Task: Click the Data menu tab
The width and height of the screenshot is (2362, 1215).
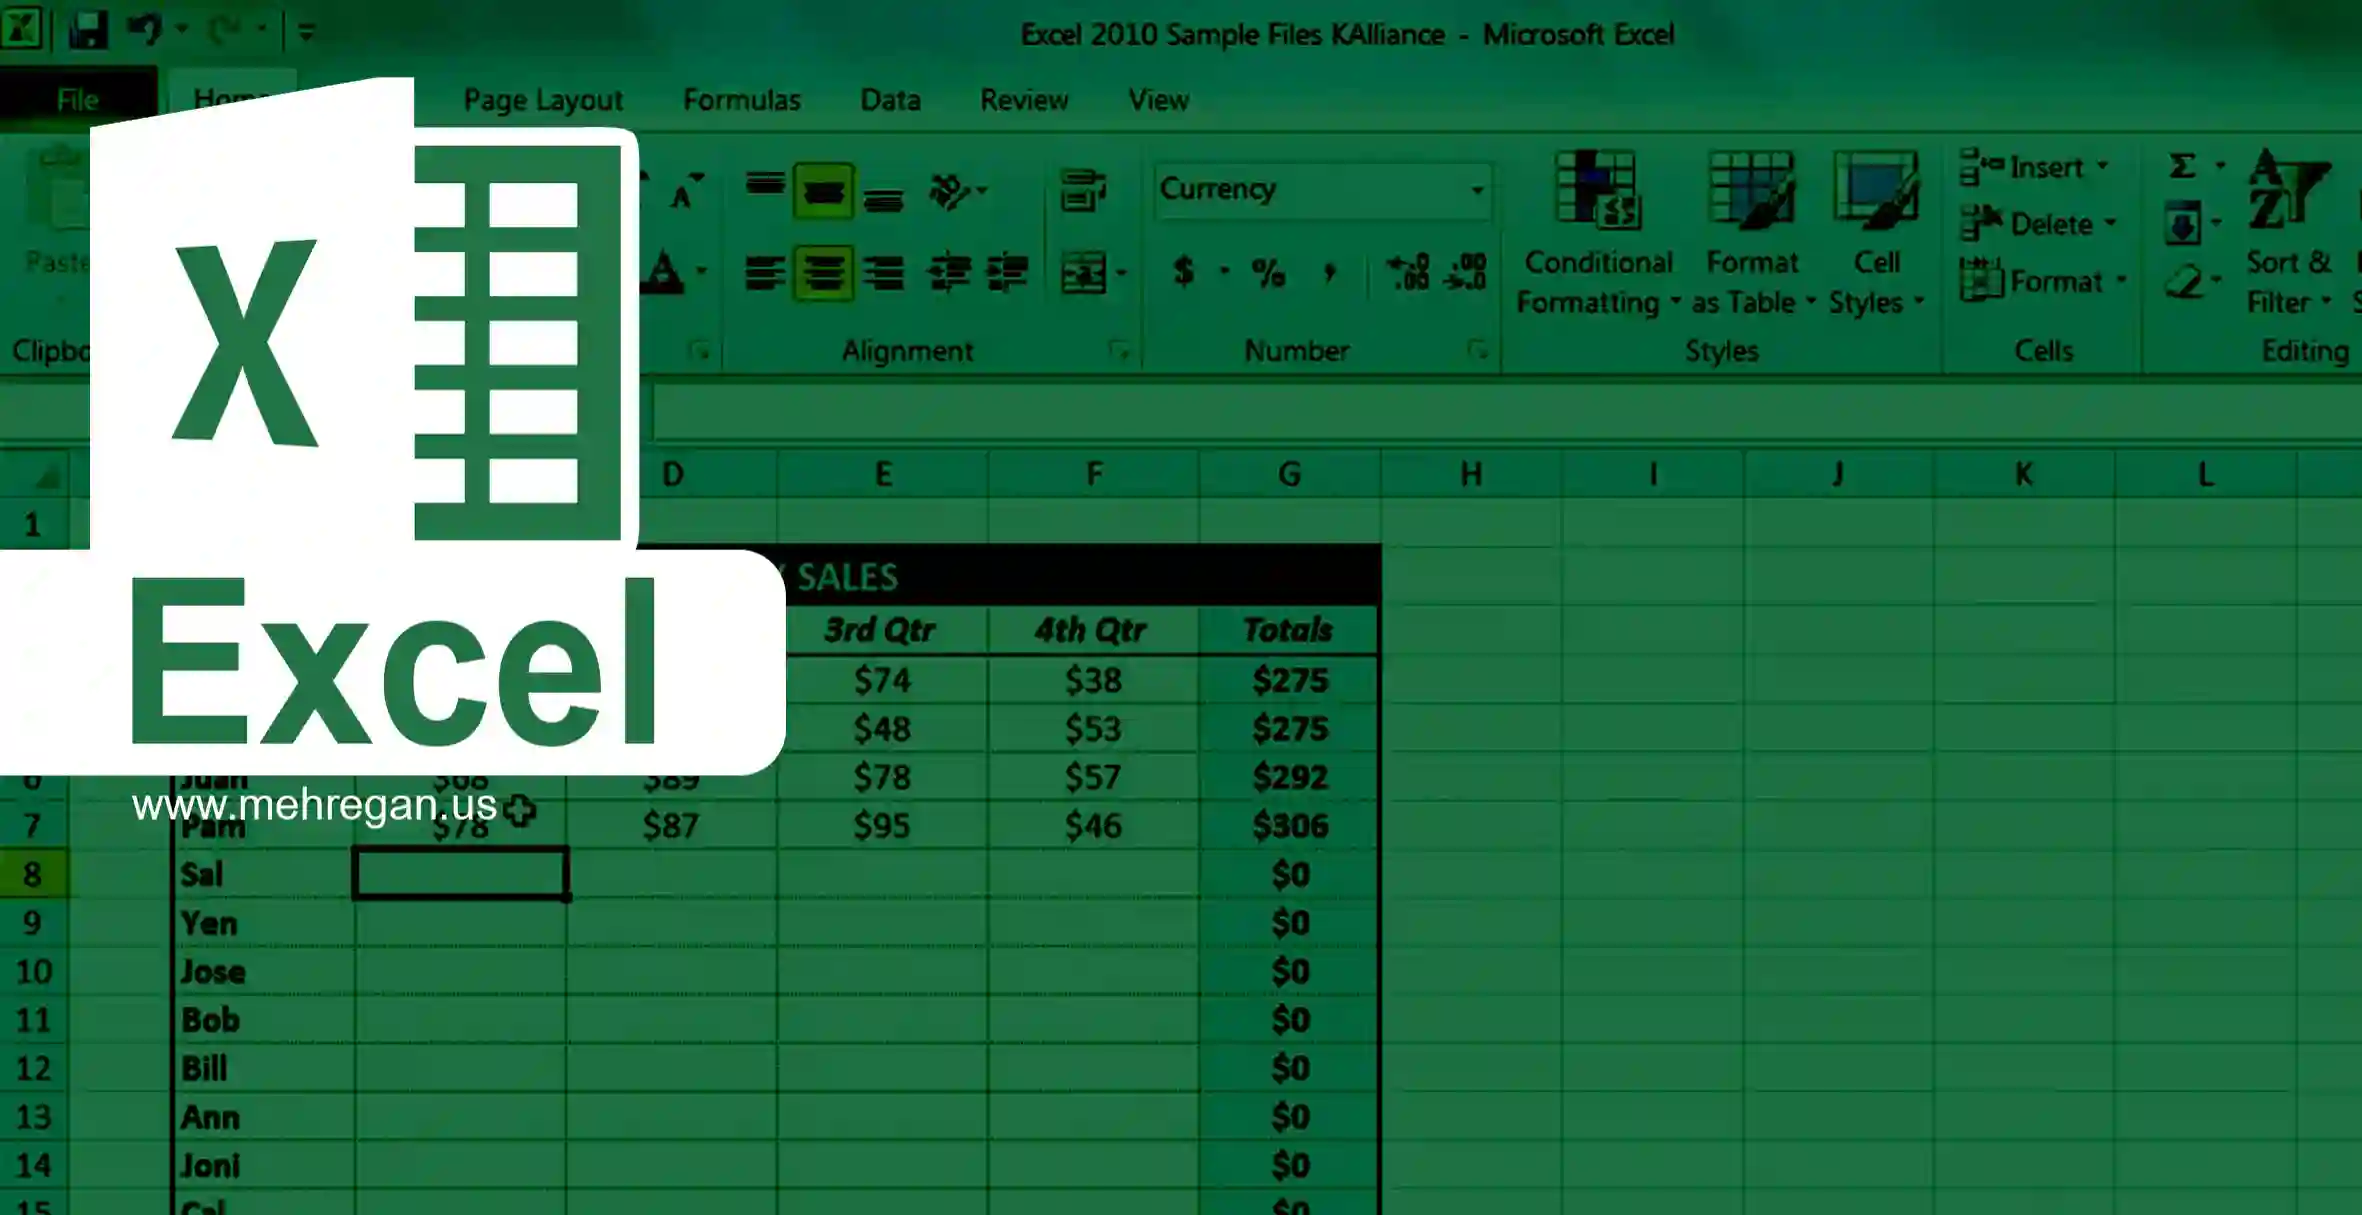Action: coord(889,99)
